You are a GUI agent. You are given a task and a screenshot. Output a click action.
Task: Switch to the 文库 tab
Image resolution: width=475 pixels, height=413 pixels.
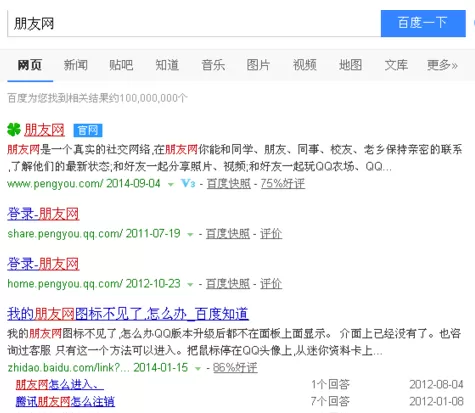(x=396, y=65)
